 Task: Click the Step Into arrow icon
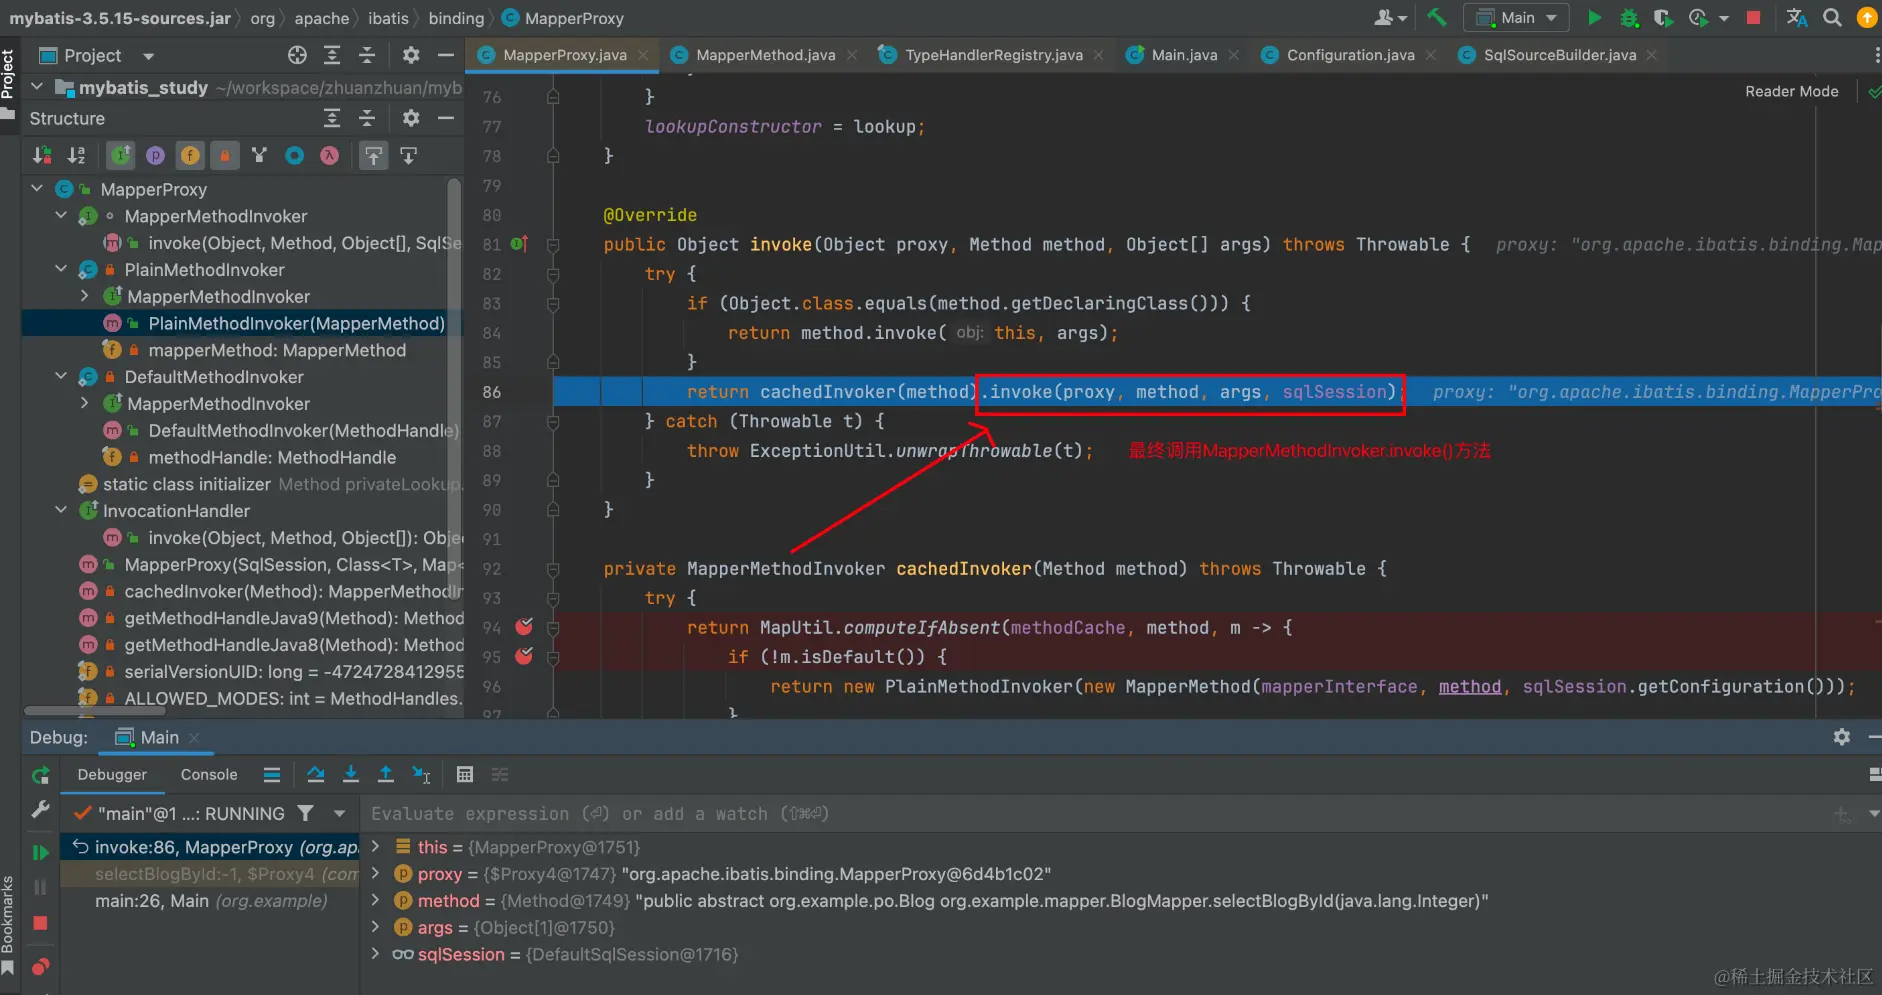pos(350,774)
